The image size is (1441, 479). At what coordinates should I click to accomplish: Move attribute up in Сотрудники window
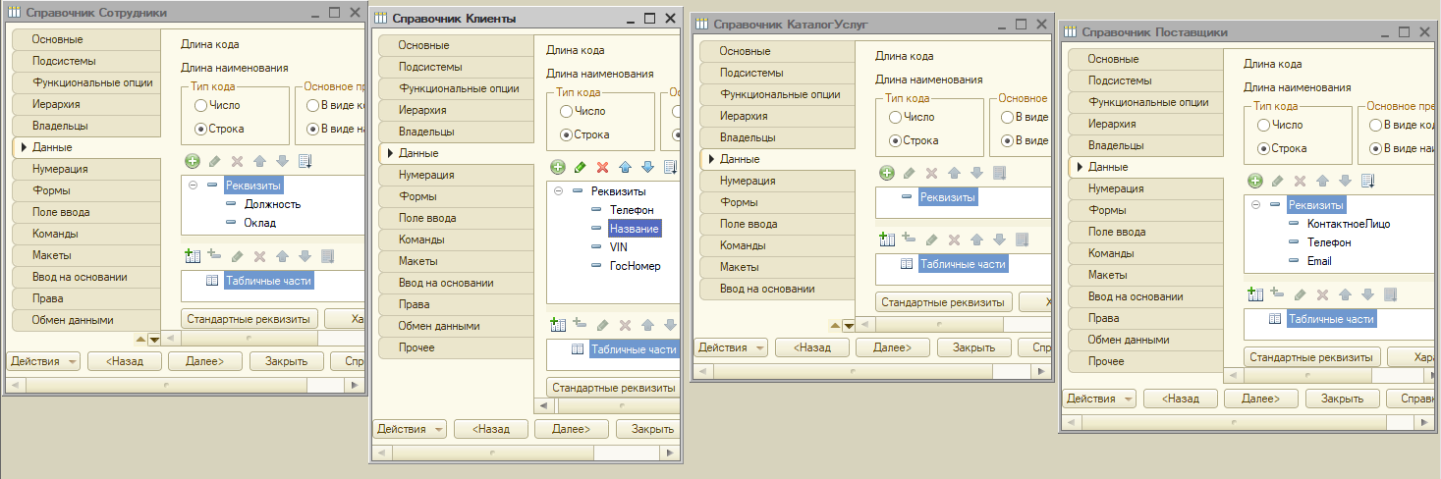point(259,161)
